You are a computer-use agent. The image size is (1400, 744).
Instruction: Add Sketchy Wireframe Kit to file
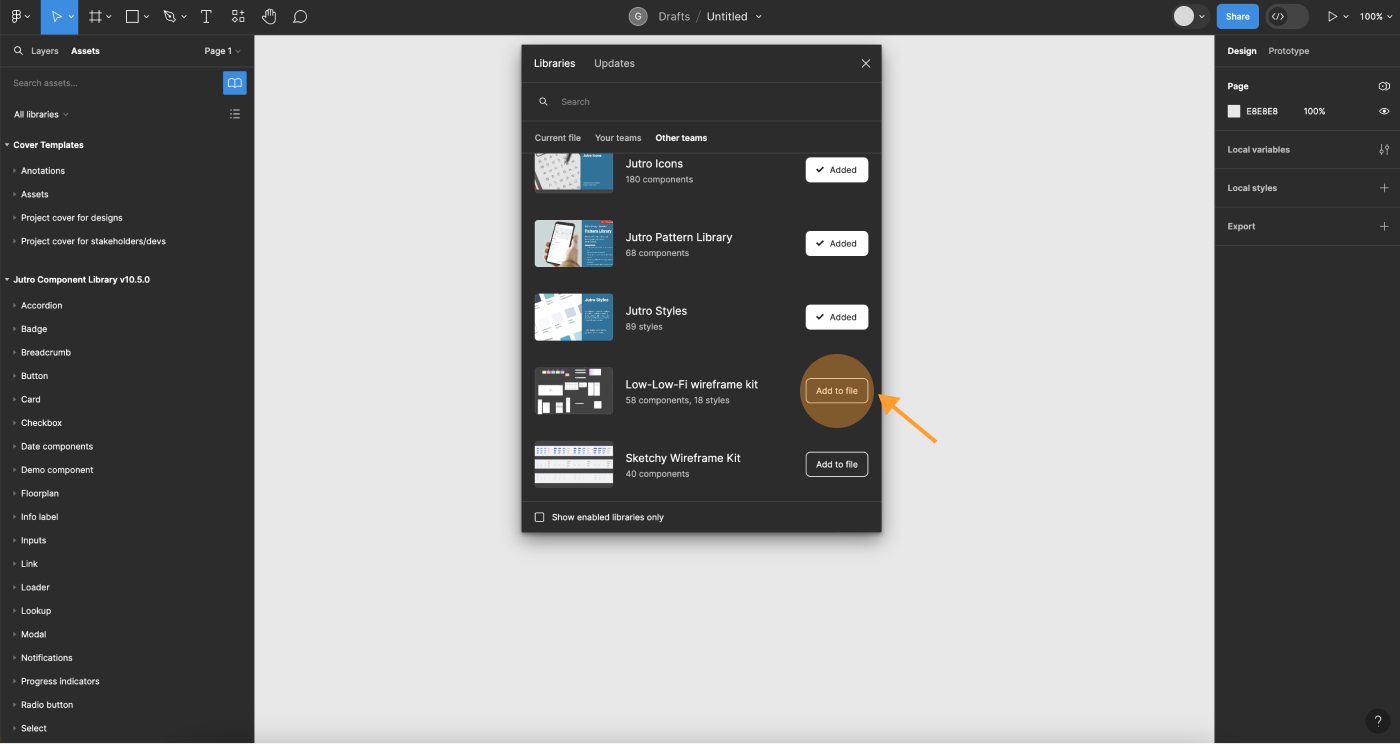coord(837,464)
